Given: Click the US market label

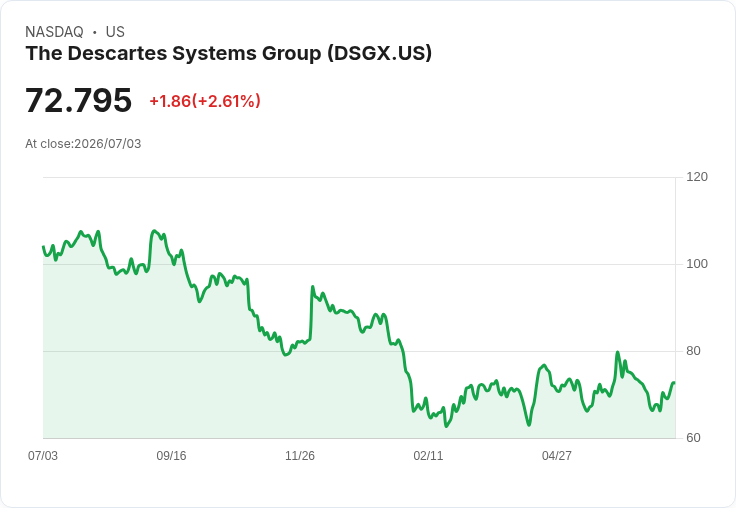Looking at the screenshot, I should click(115, 32).
